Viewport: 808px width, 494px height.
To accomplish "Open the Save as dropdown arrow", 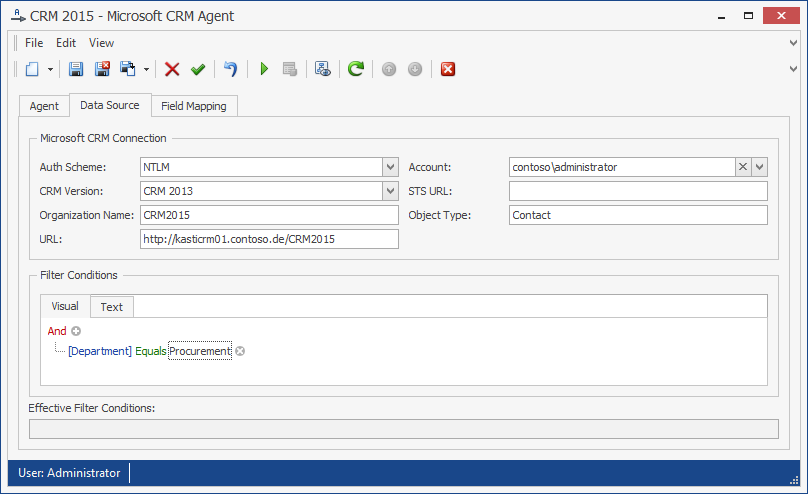I will 146,69.
